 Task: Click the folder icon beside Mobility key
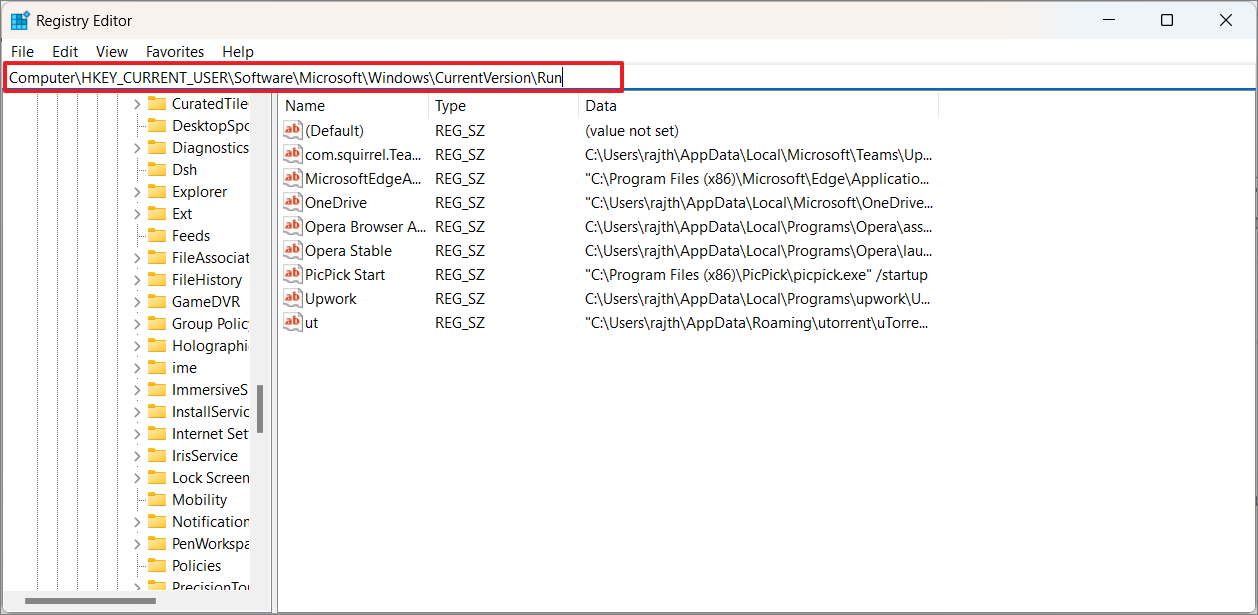[x=156, y=499]
